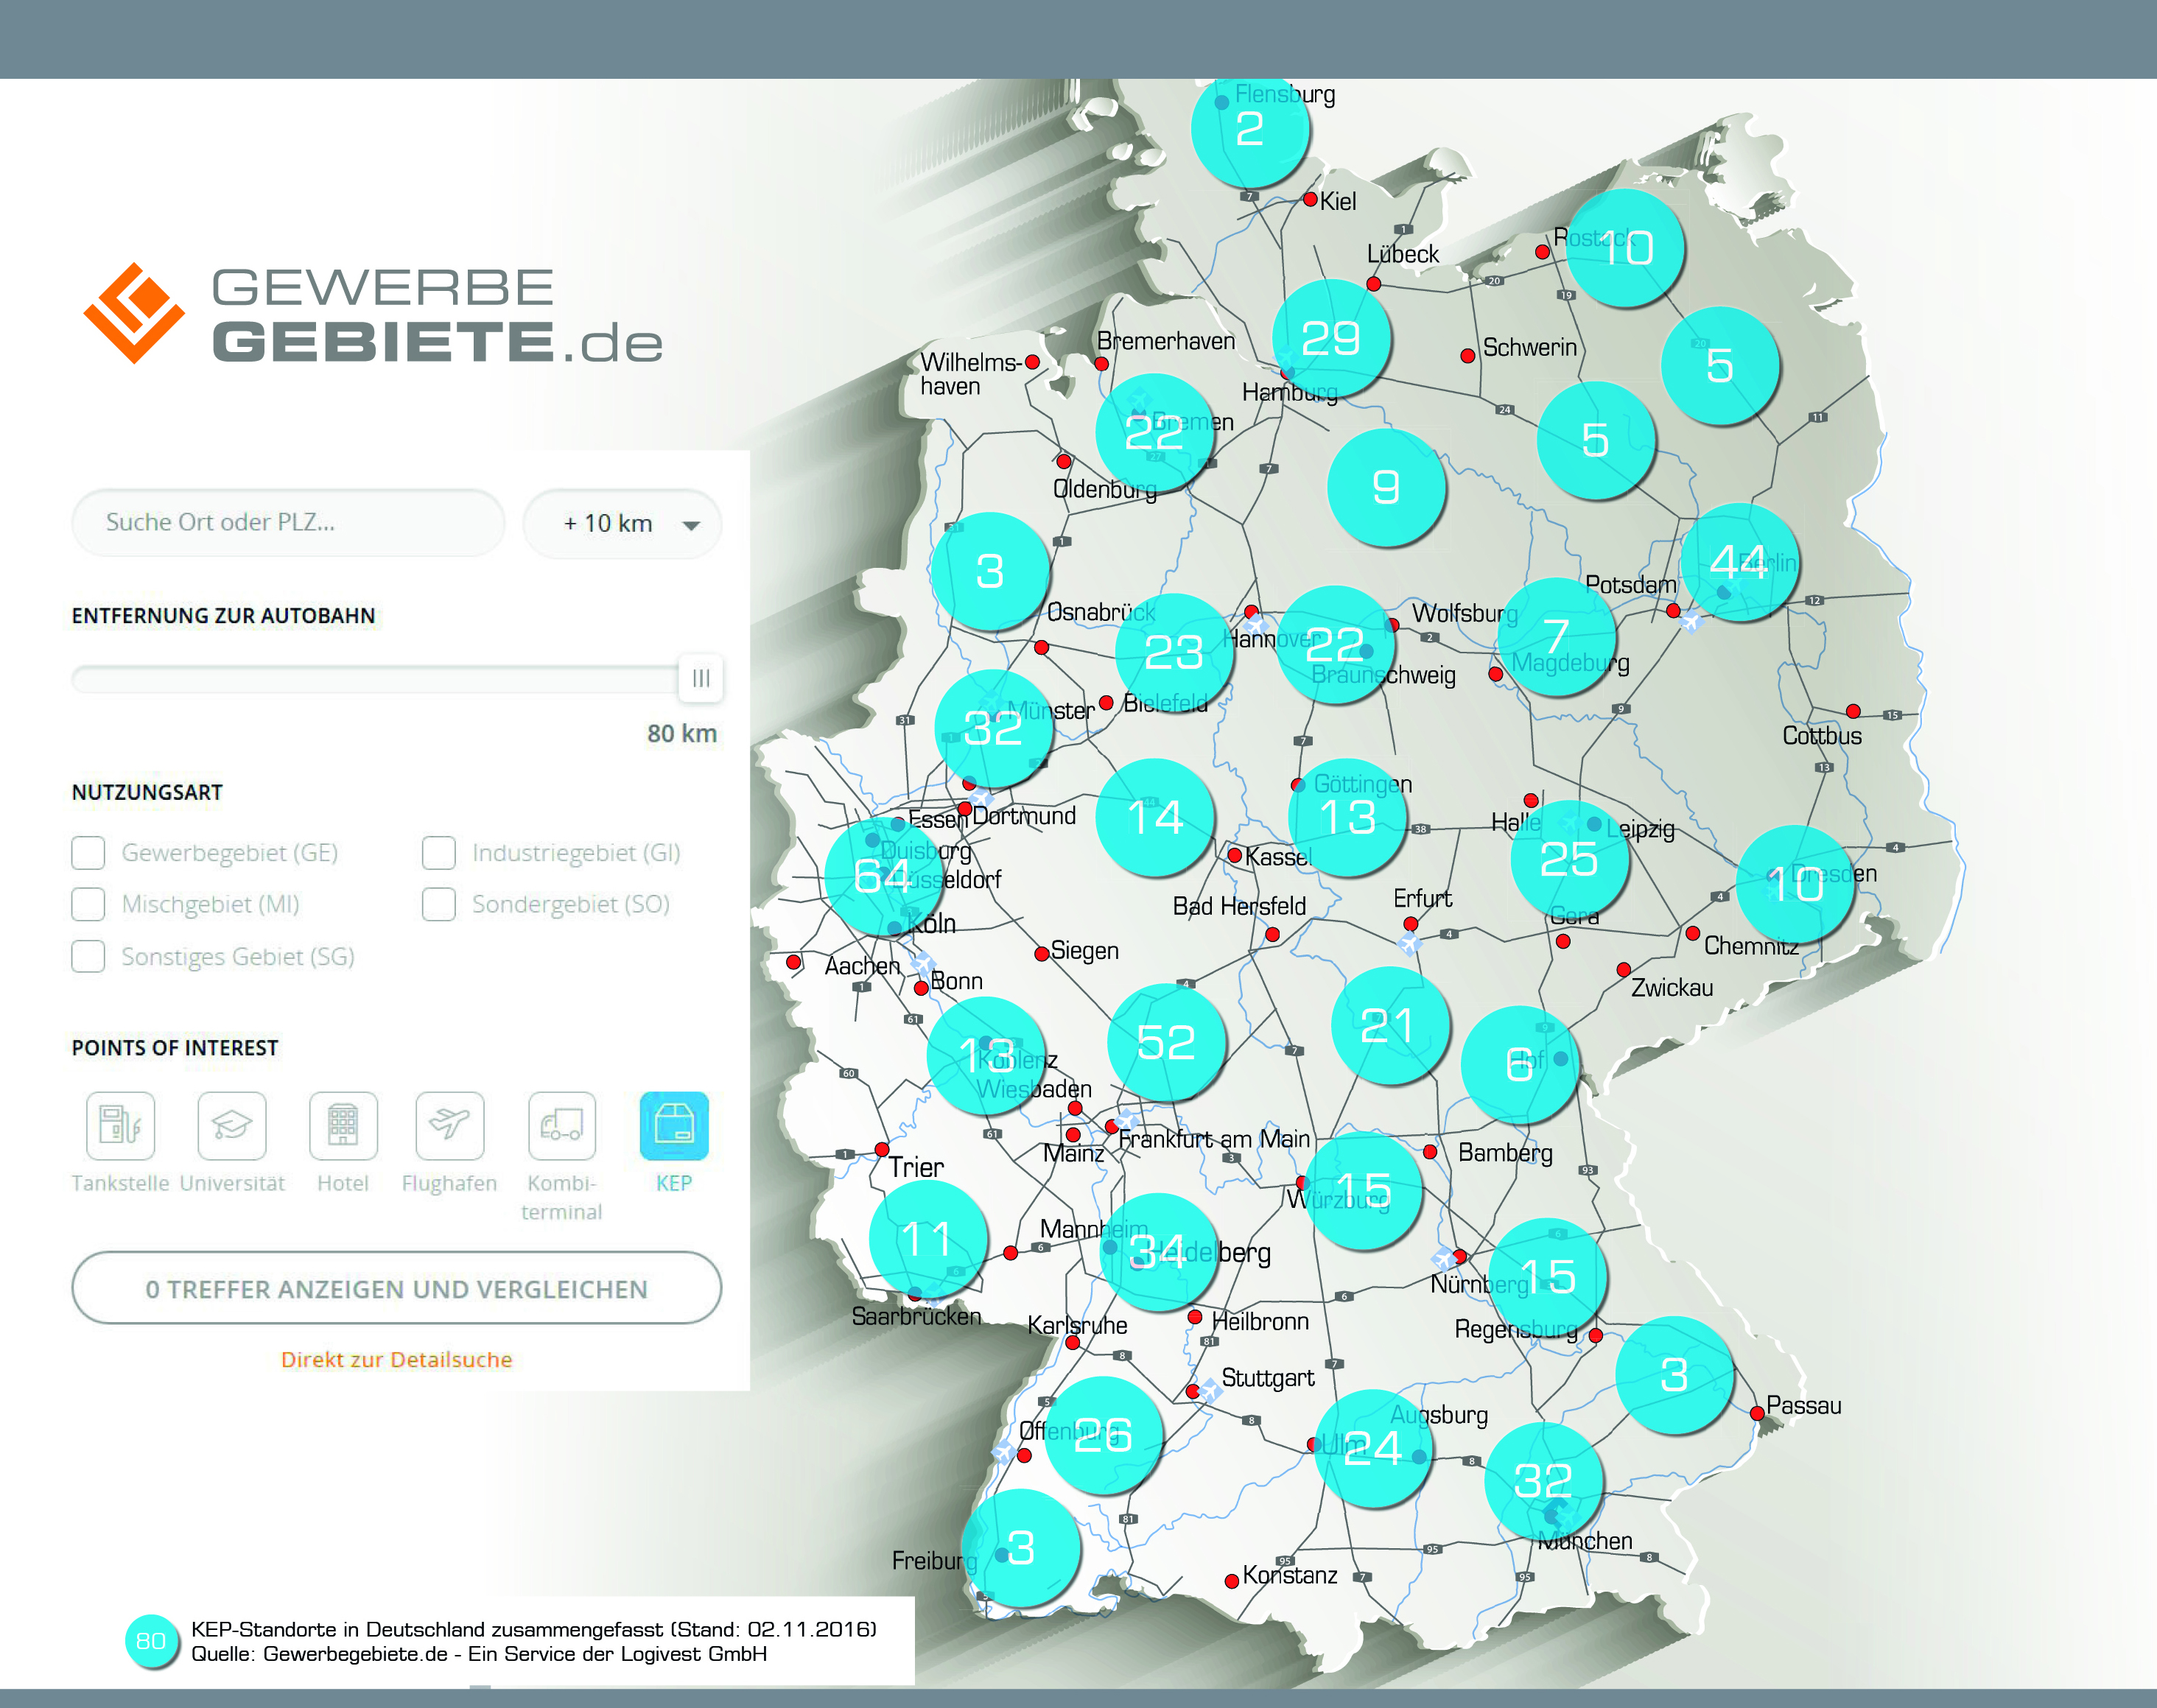Viewport: 2157px width, 1708px height.
Task: Select the Kombiterminal point of interest icon
Action: pos(562,1125)
